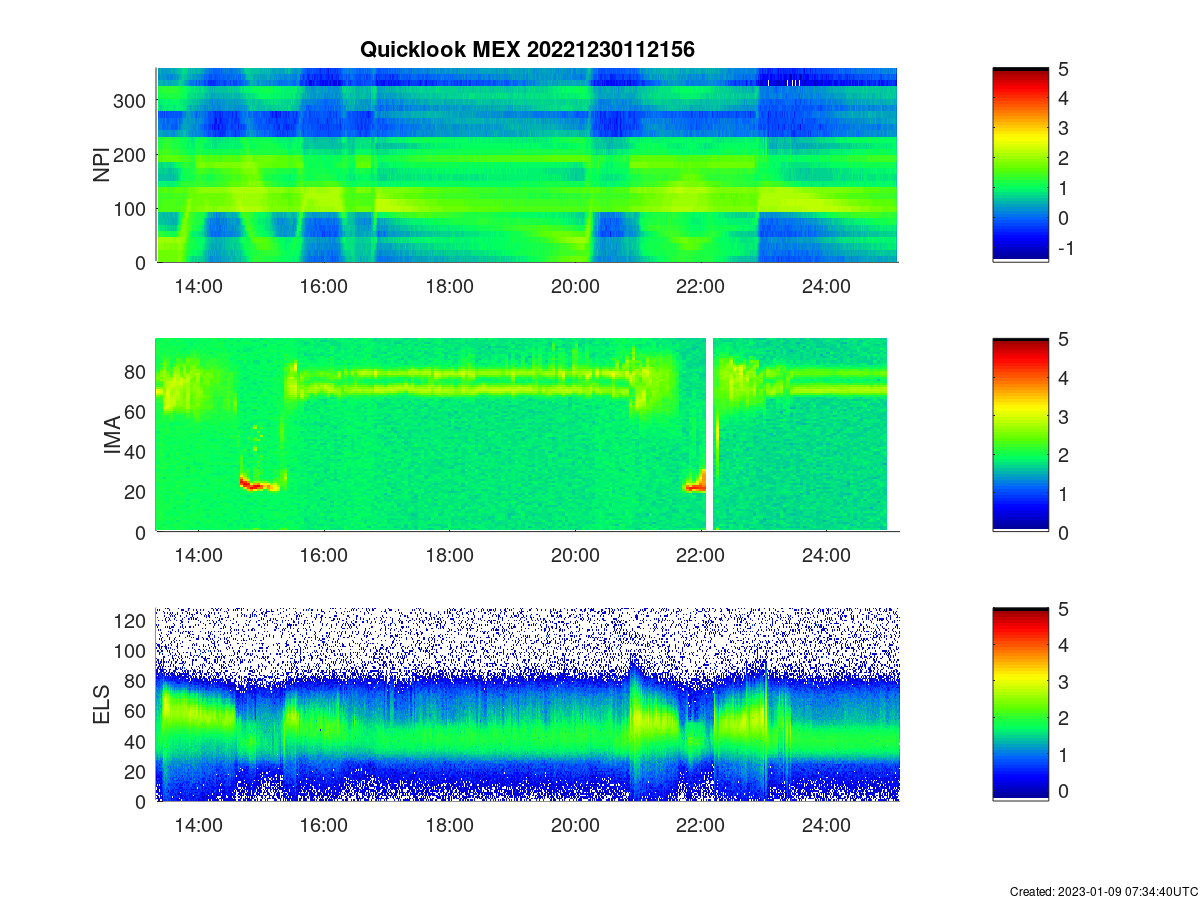Select the "ELS" y-axis label
Screen dimensions: 1200x900
101,705
